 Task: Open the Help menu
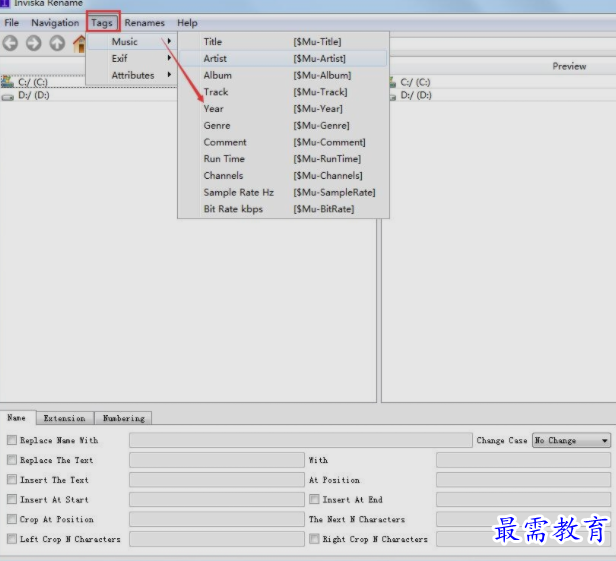[x=187, y=23]
